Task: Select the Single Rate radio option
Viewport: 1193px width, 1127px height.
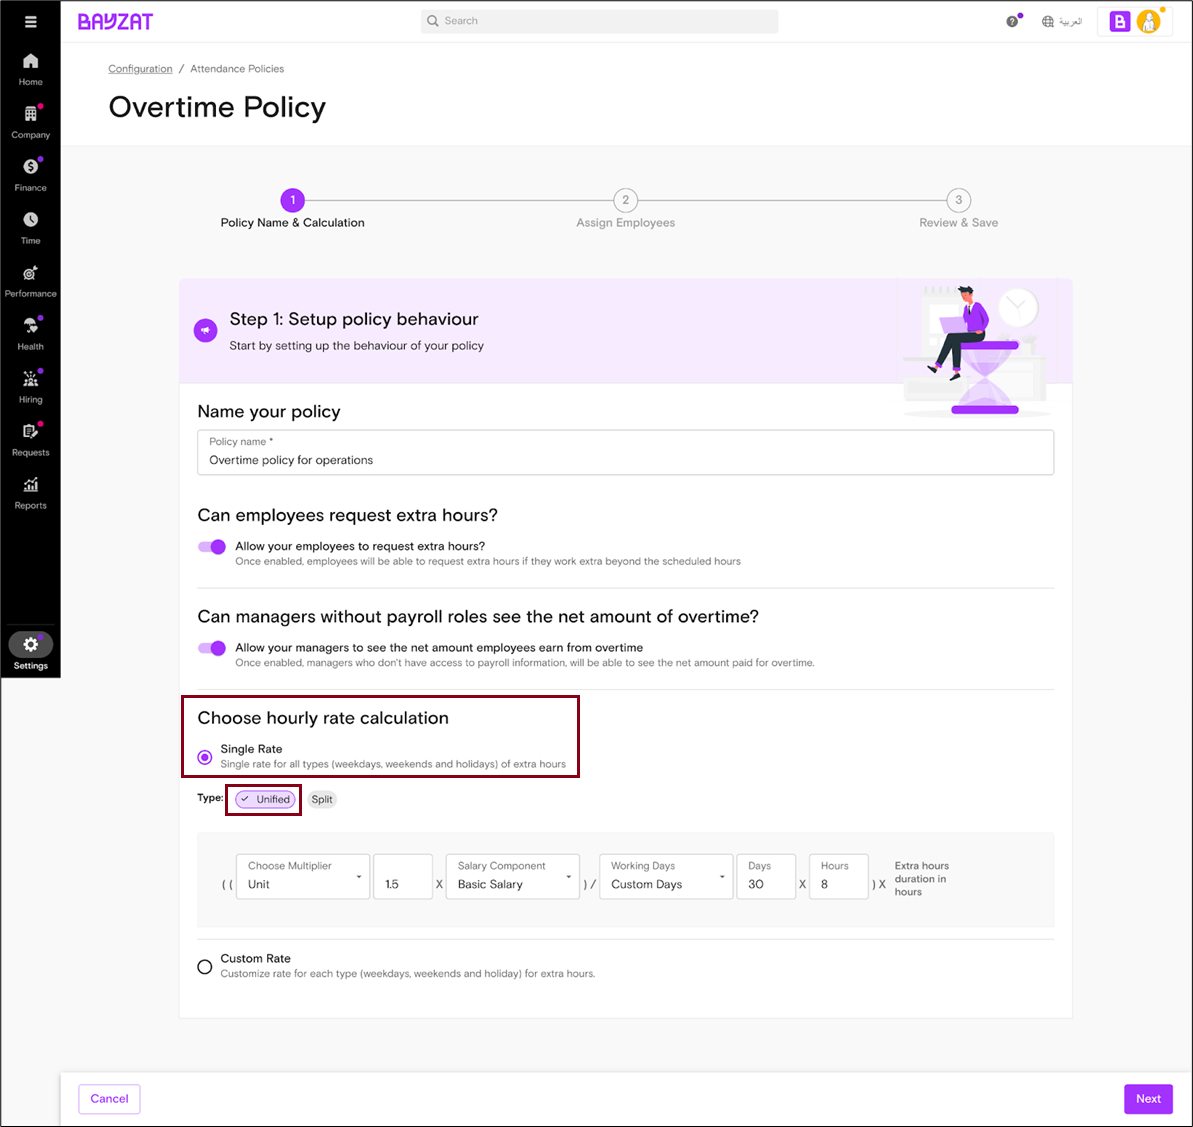Action: pos(205,757)
